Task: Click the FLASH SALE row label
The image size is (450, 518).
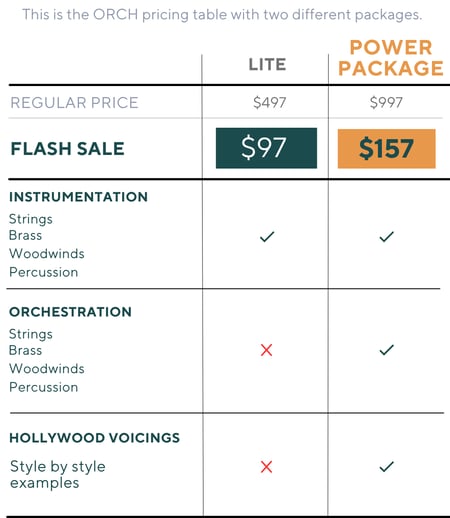Action: pos(68,149)
